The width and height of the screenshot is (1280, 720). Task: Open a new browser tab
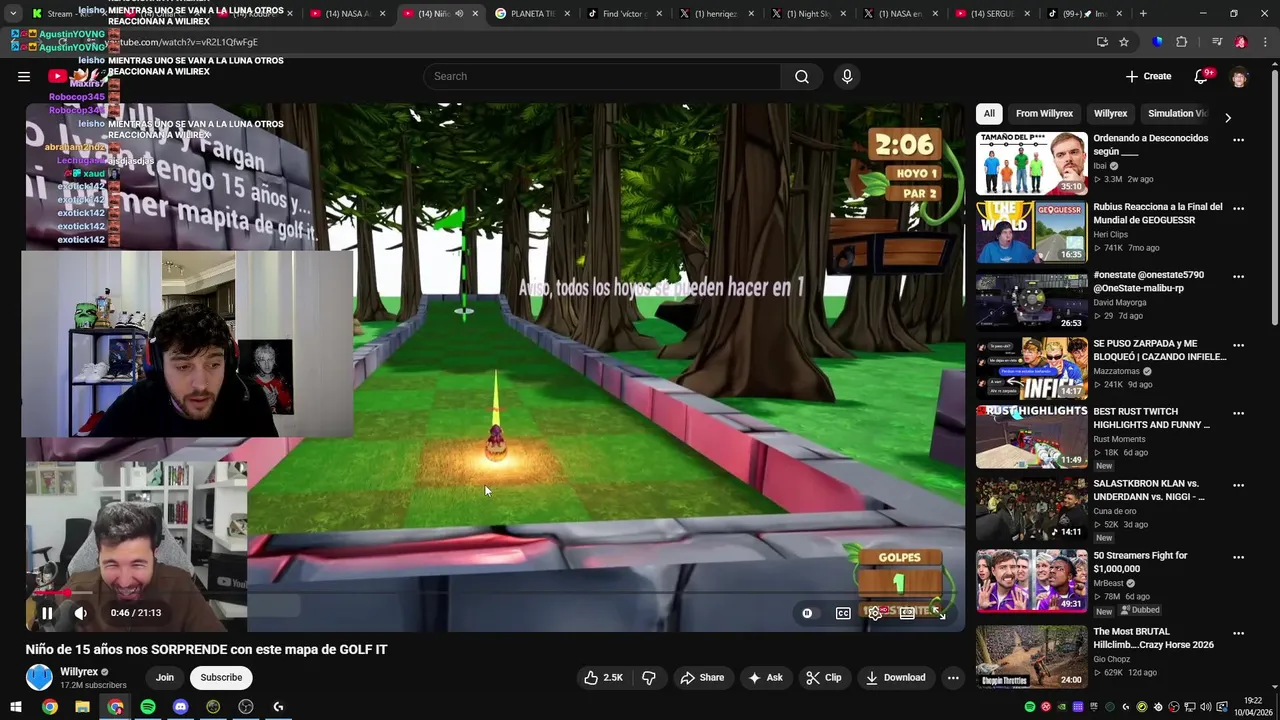coord(1143,14)
